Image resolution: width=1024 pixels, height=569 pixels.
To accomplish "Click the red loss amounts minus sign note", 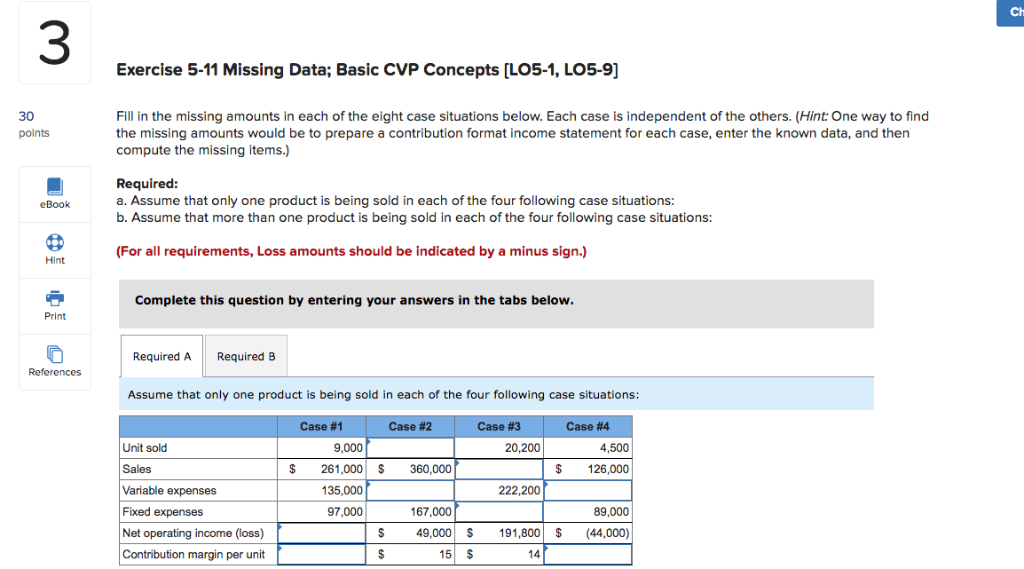I will pyautogui.click(x=351, y=252).
